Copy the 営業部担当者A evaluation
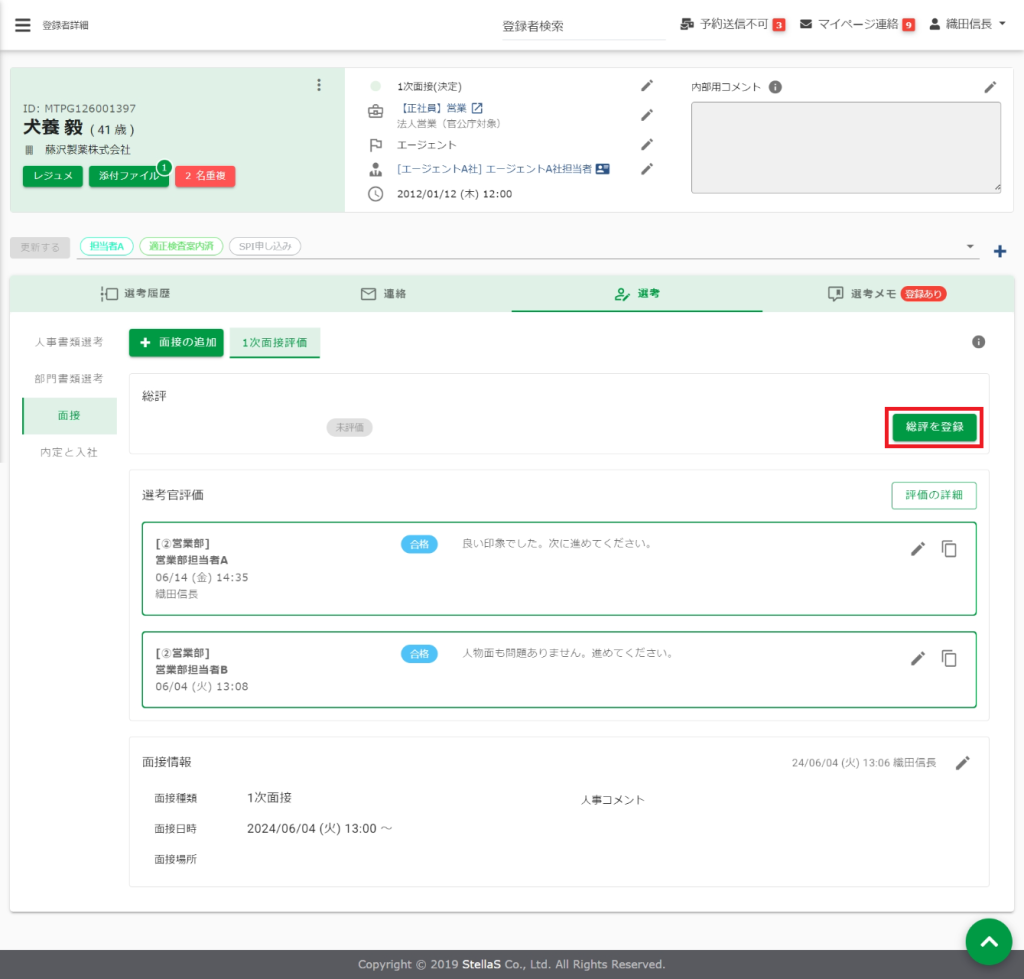 click(x=949, y=549)
